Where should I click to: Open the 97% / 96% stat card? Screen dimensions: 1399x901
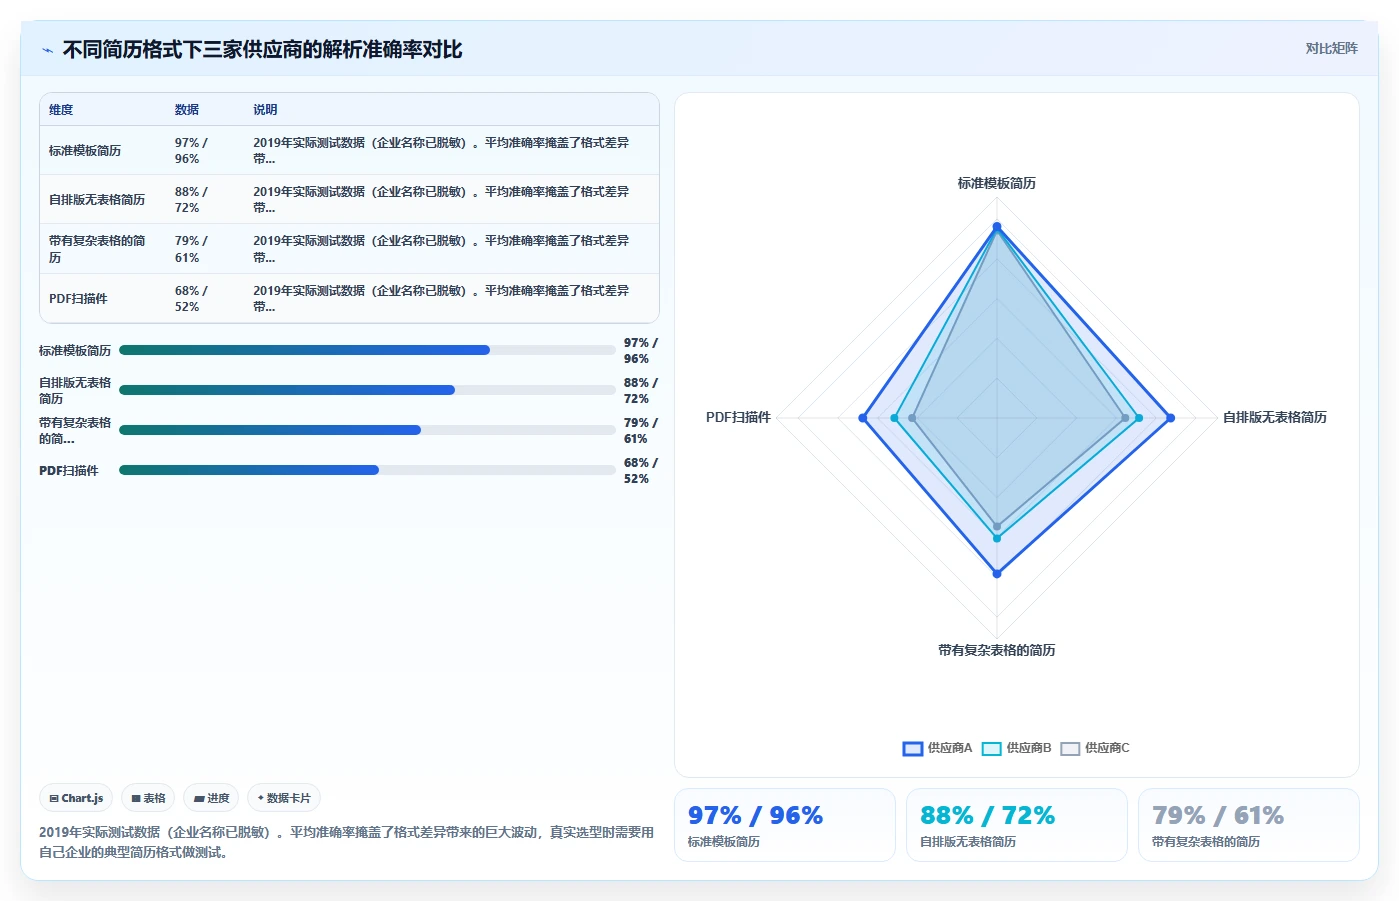[x=785, y=825]
